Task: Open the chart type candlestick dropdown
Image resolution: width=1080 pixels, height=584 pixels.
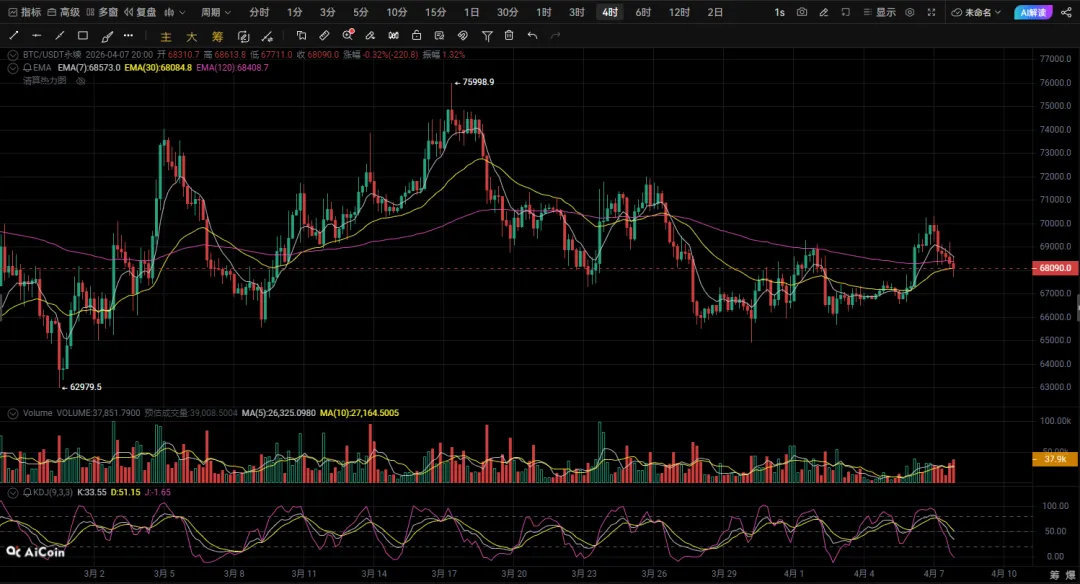Action: (x=174, y=12)
